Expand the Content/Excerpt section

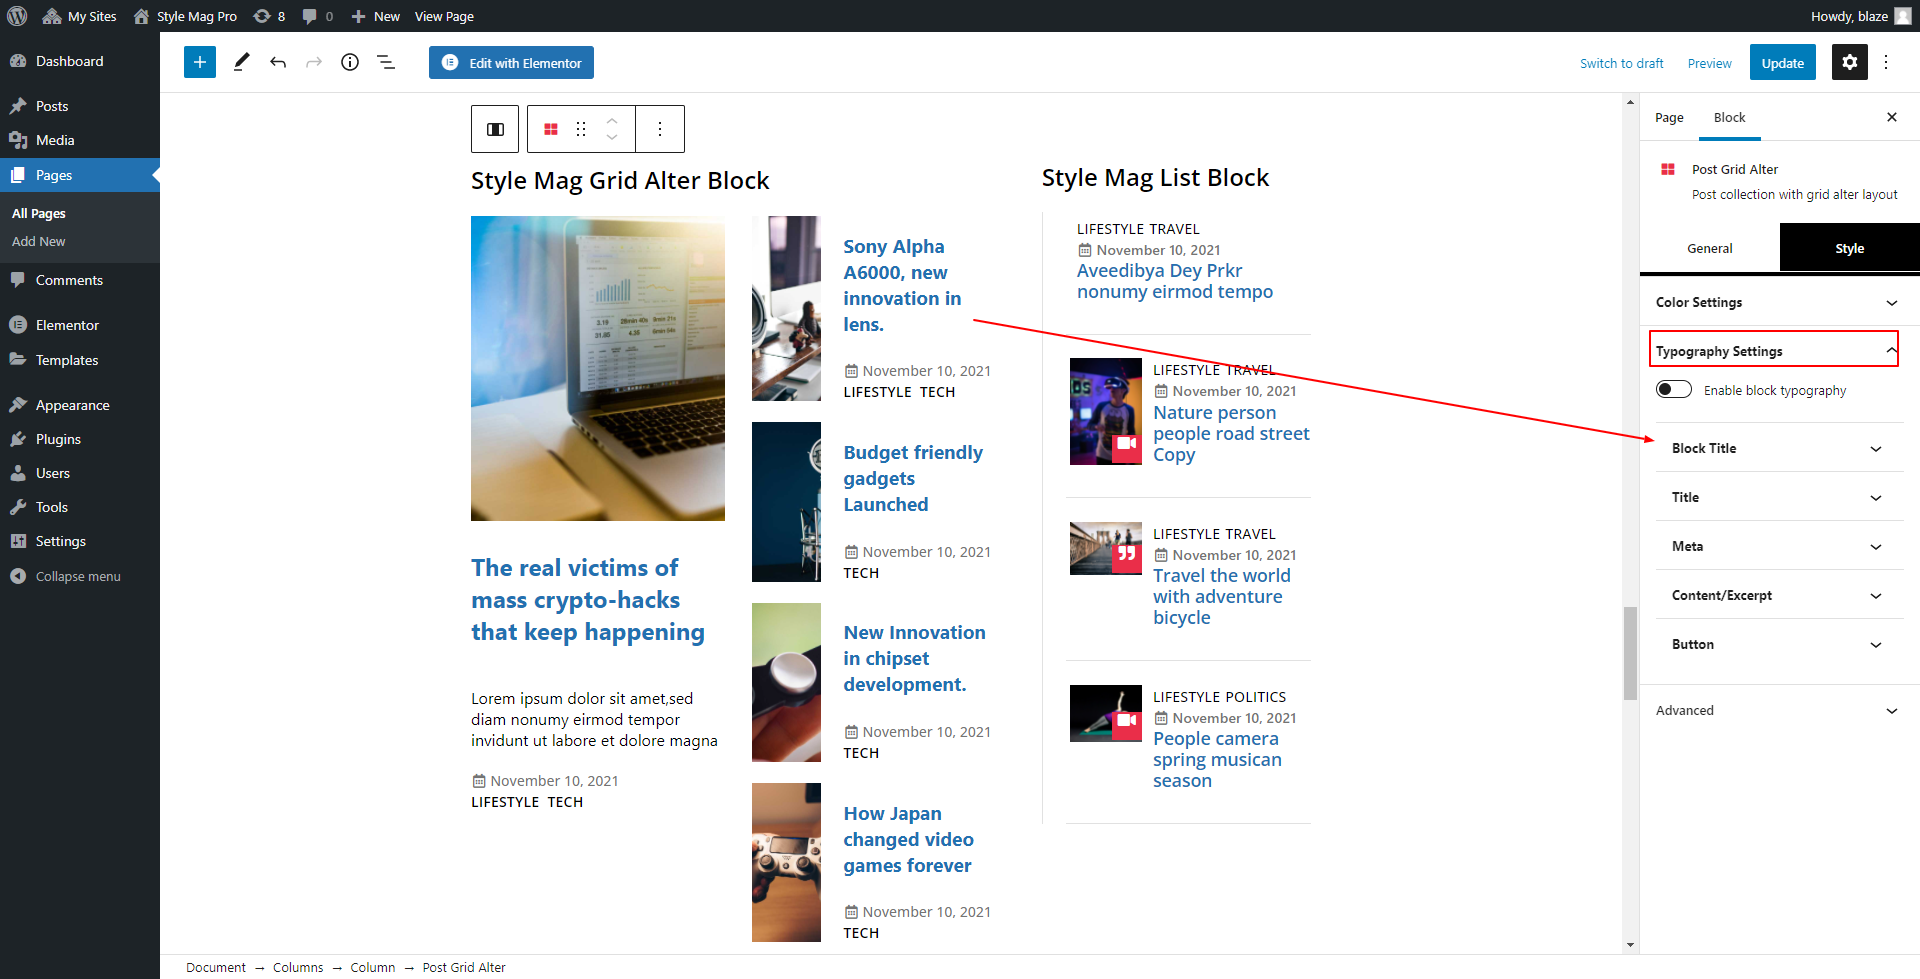point(1776,595)
